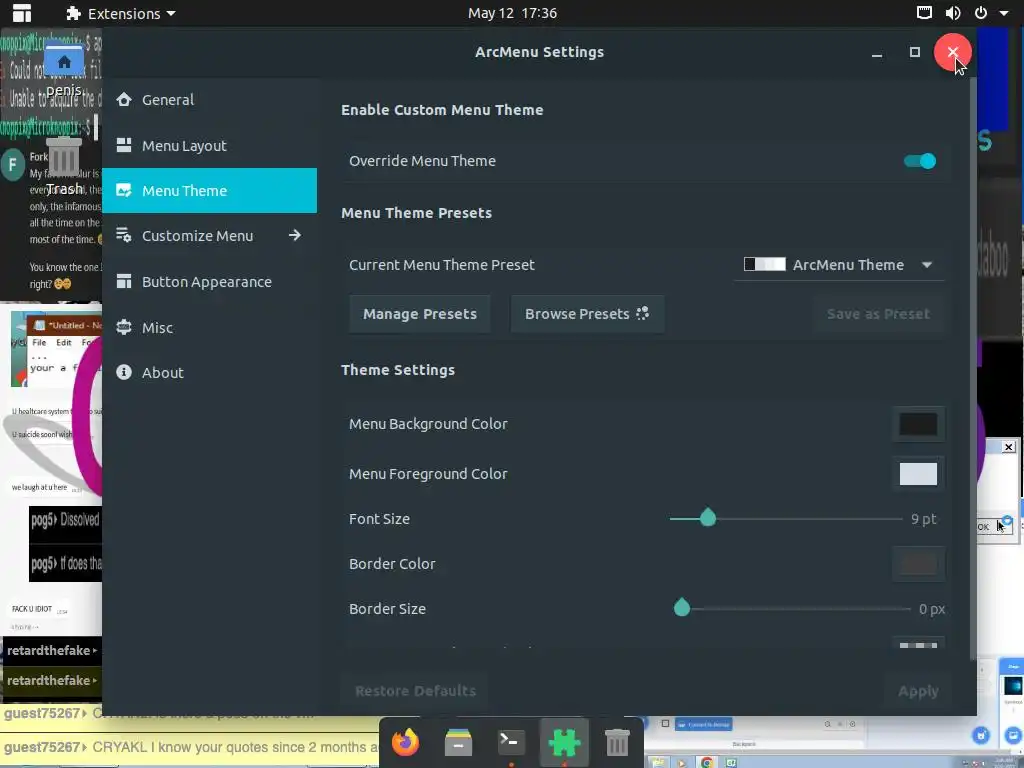Click the Apply button
This screenshot has width=1024, height=768.
pyautogui.click(x=918, y=691)
